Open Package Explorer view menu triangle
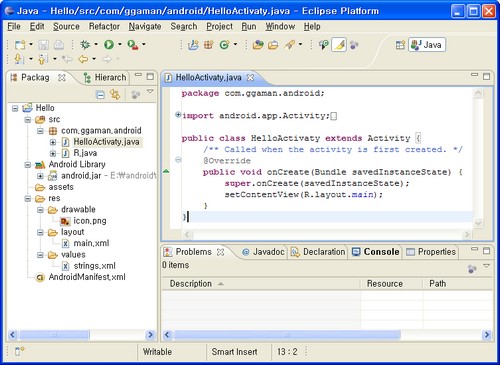 click(150, 91)
